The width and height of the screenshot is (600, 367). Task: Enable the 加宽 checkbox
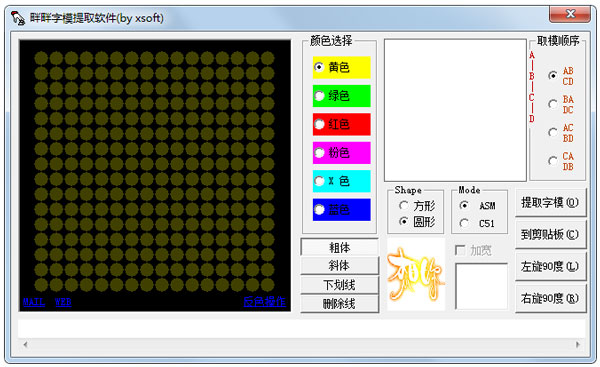point(473,251)
